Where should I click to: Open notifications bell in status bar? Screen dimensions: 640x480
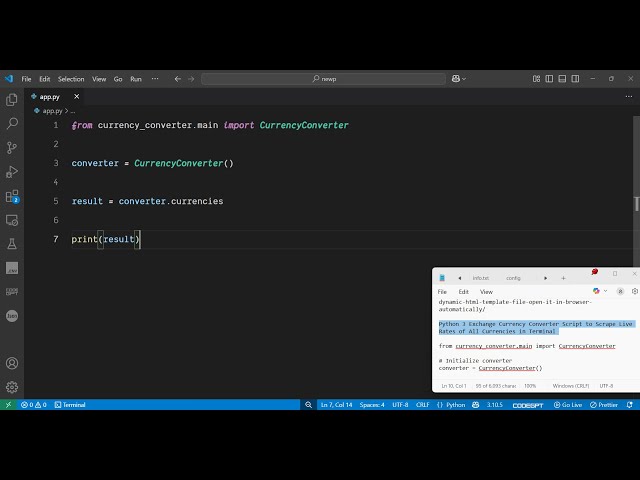[630, 404]
